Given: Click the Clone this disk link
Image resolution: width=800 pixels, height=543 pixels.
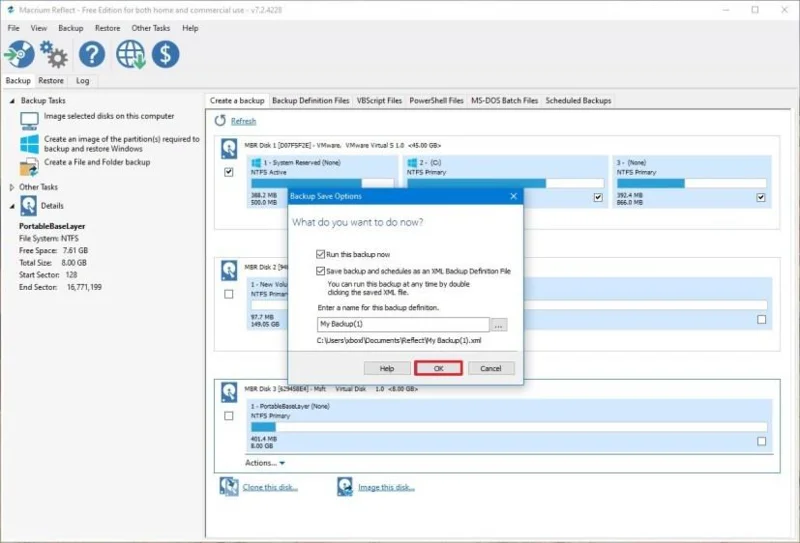Looking at the screenshot, I should pos(270,487).
